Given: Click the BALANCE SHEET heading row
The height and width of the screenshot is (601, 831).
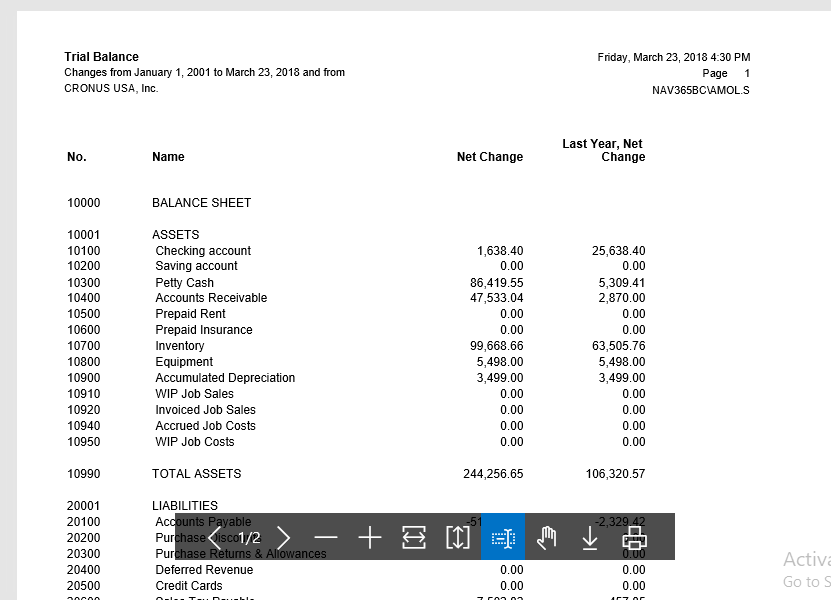Looking at the screenshot, I should 201,203.
